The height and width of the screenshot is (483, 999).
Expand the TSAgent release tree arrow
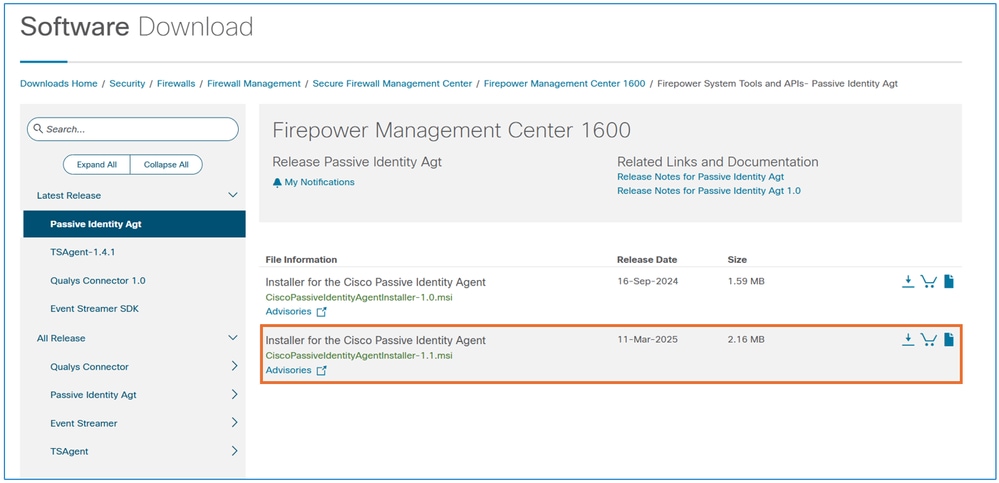(x=234, y=451)
